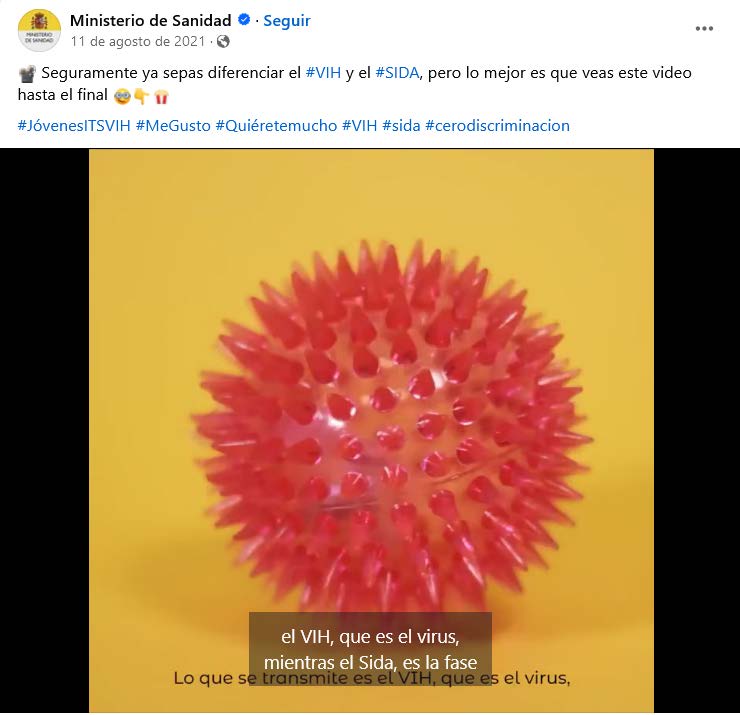740x715 pixels.
Task: Click the Ministerio de Sanidad profile picture
Action: [x=39, y=30]
